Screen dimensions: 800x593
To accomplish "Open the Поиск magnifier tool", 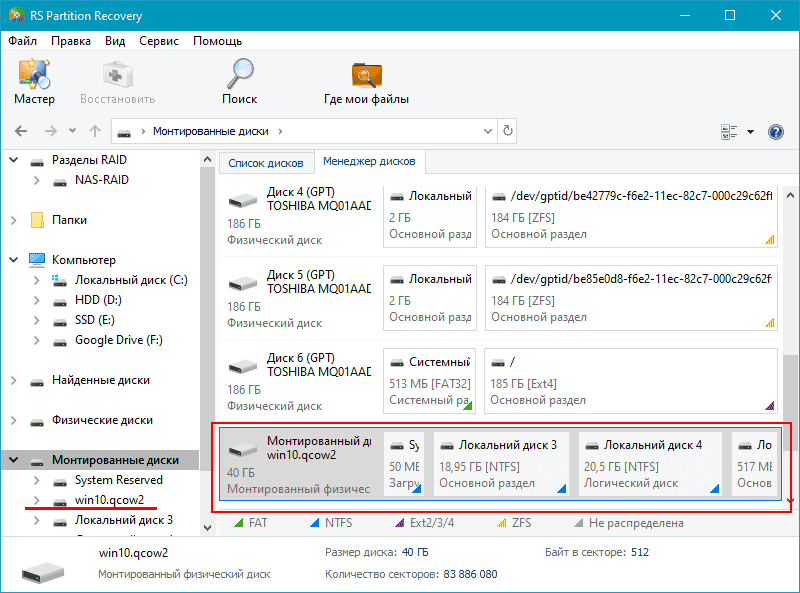I will point(239,82).
